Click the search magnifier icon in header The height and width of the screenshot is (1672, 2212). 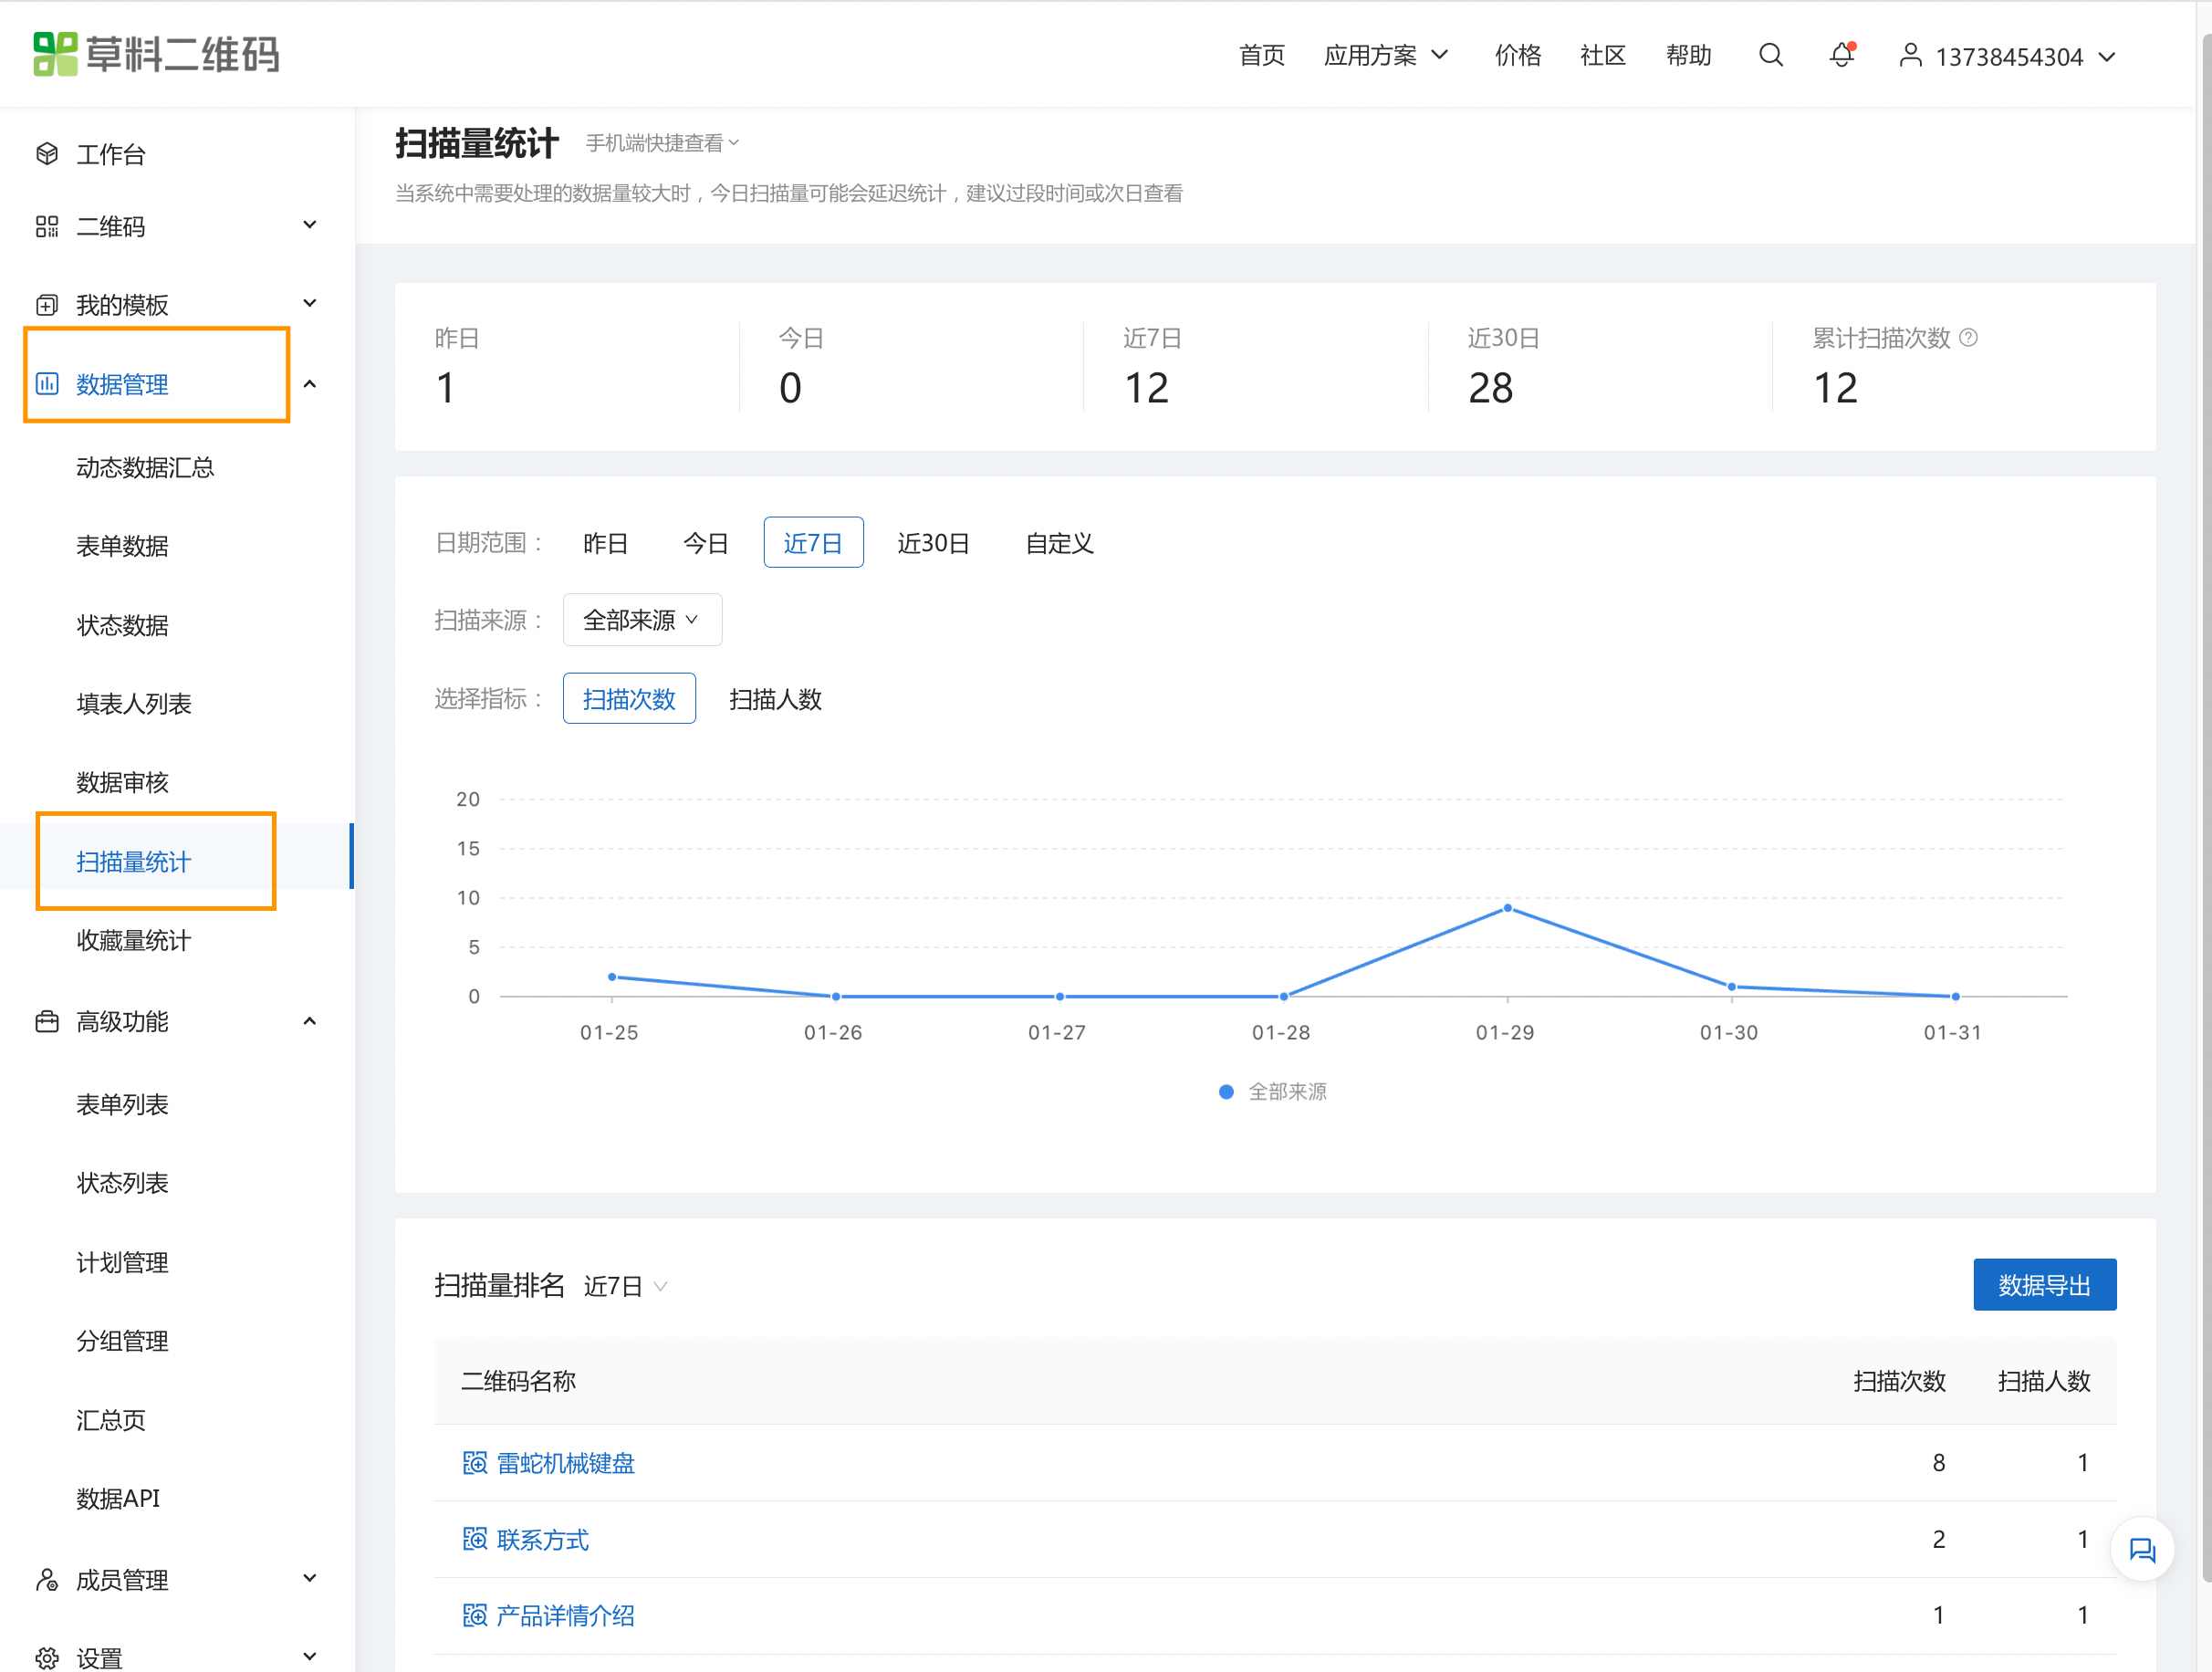tap(1770, 55)
